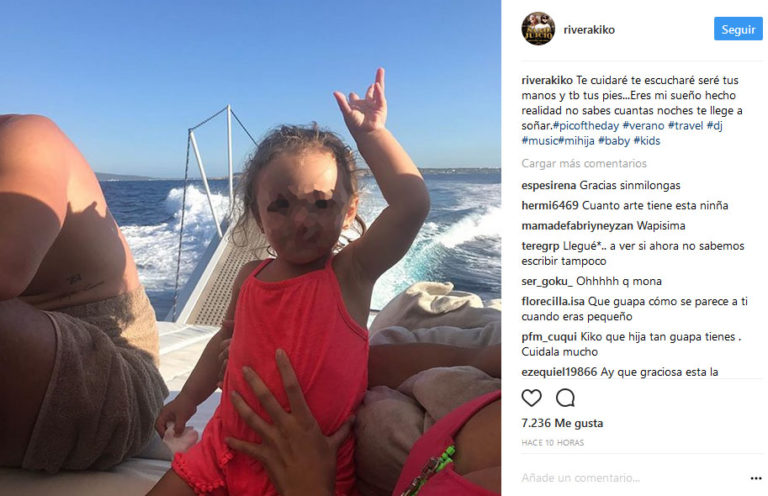
Task: Open the three-dot options menu
Action: coord(756,478)
